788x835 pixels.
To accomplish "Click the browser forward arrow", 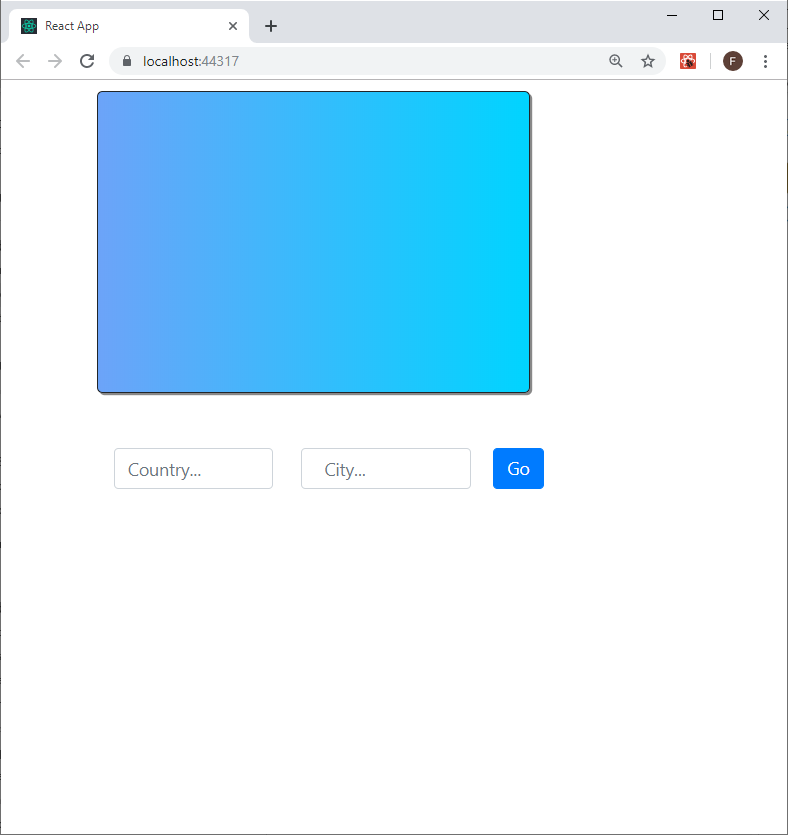I will coord(55,61).
